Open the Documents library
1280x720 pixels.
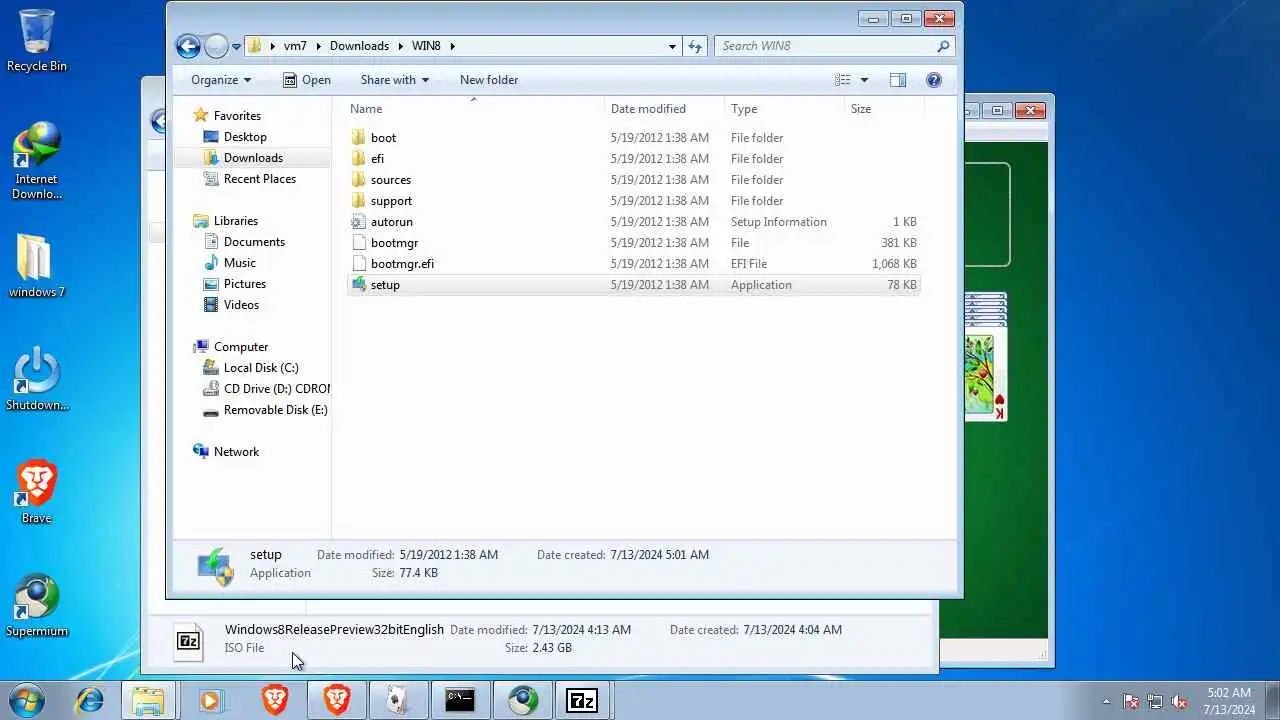(254, 242)
